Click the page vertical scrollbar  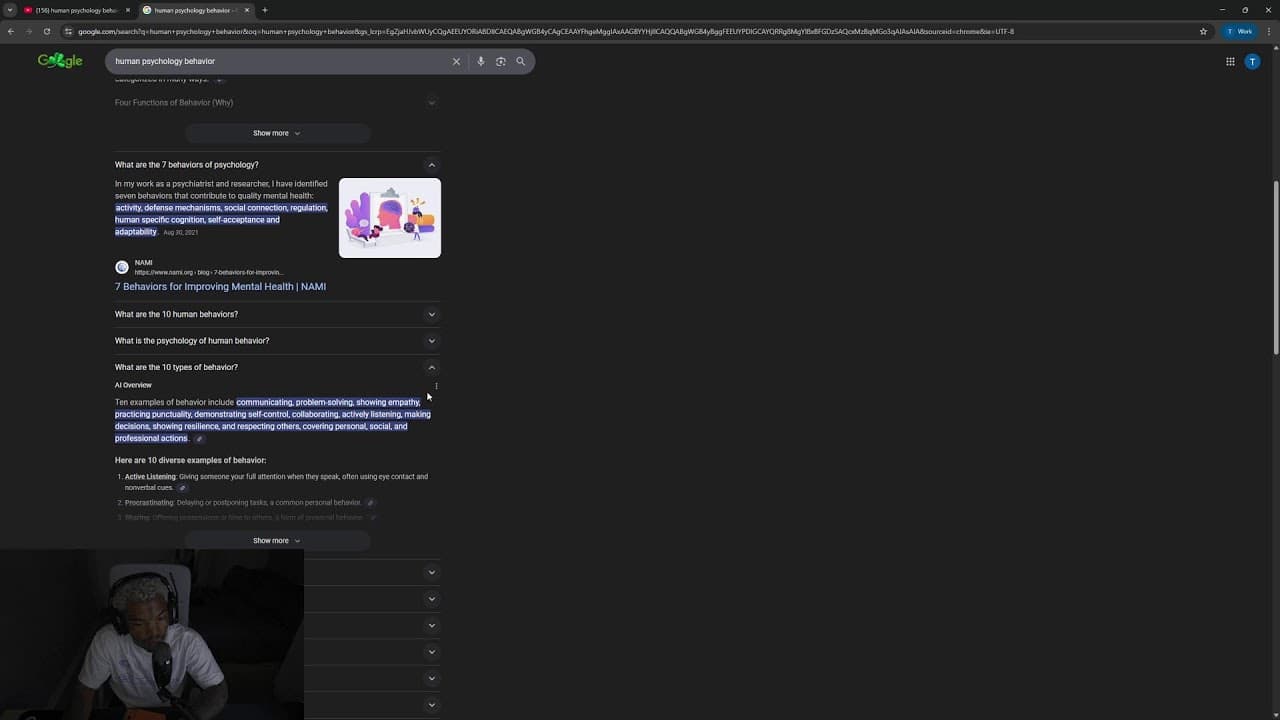(1276, 266)
